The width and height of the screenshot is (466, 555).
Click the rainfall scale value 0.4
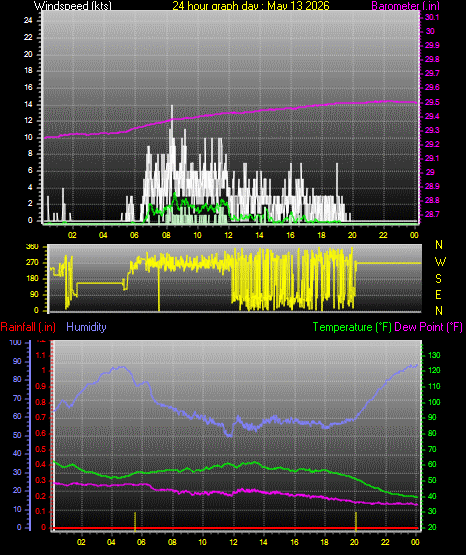coord(41,464)
